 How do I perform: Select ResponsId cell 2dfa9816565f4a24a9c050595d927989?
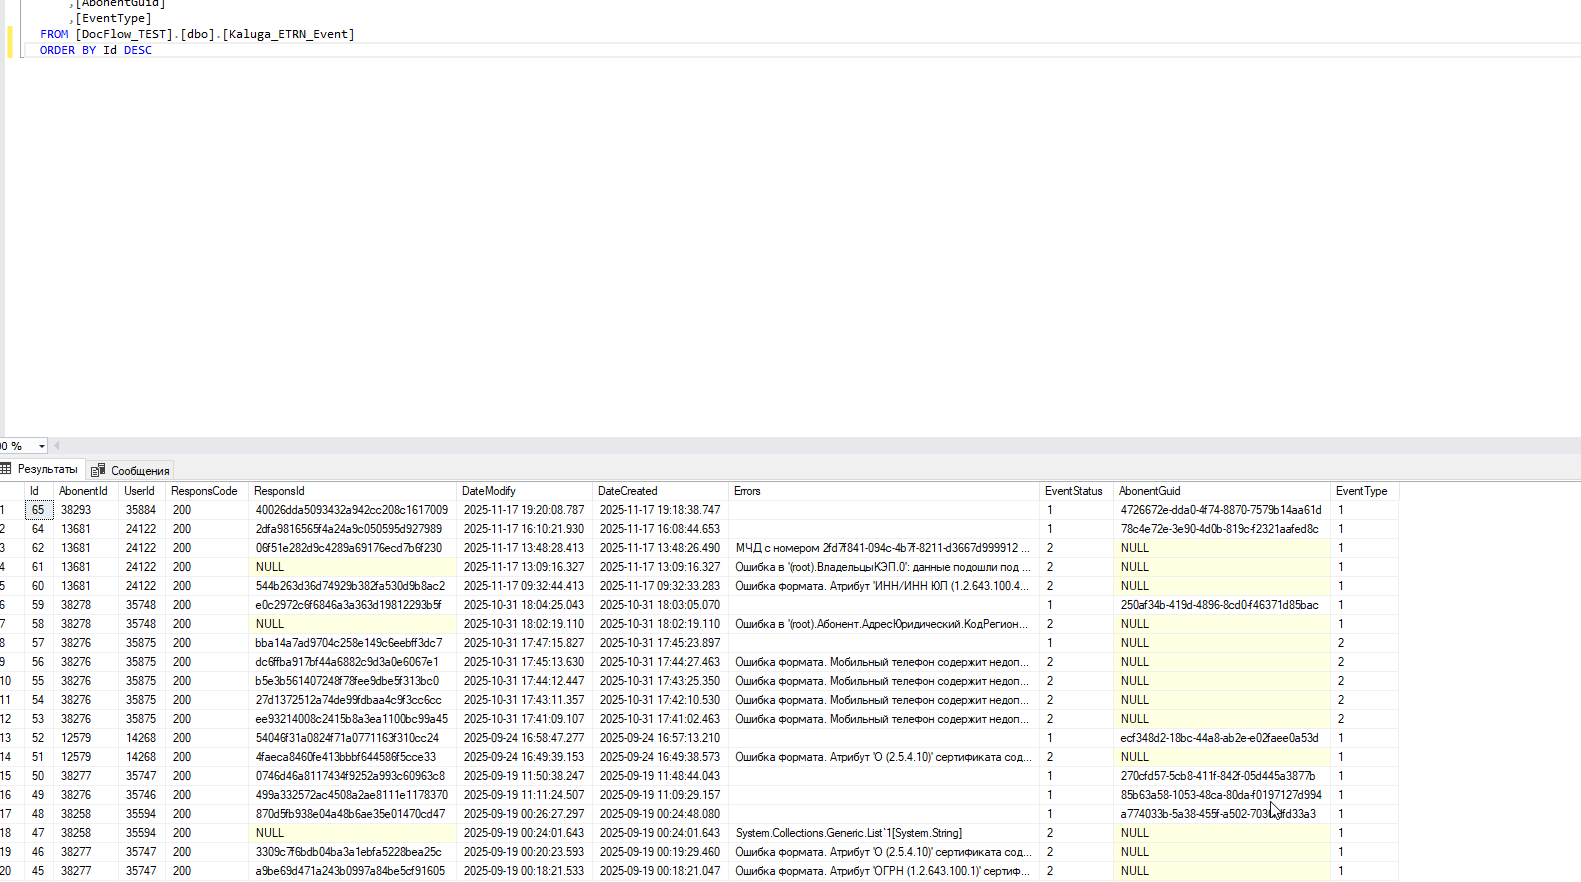point(352,529)
